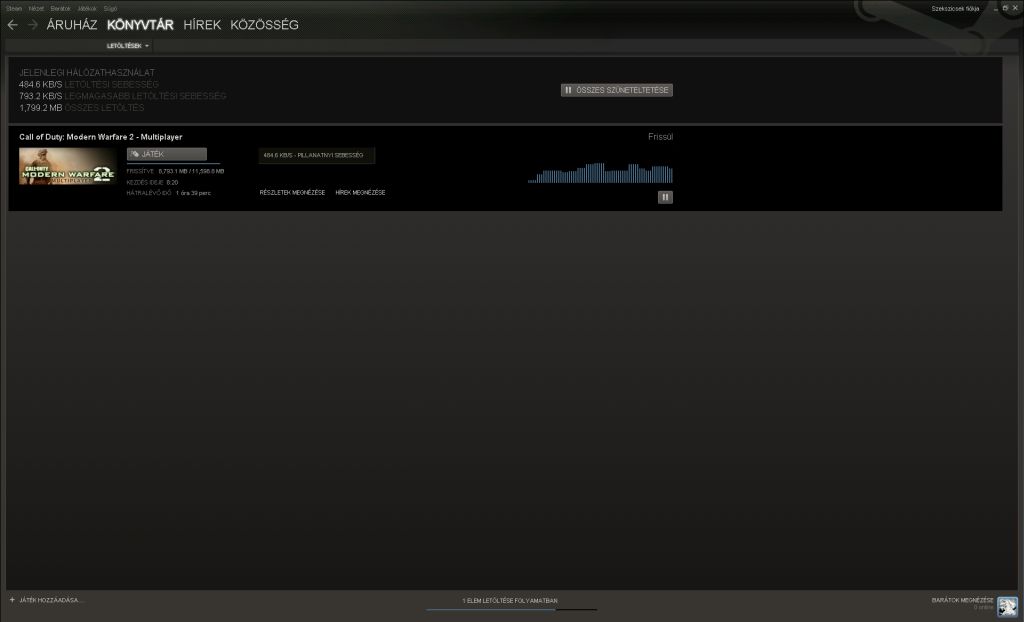
Task: Click the Frissül status text
Action: pos(660,137)
